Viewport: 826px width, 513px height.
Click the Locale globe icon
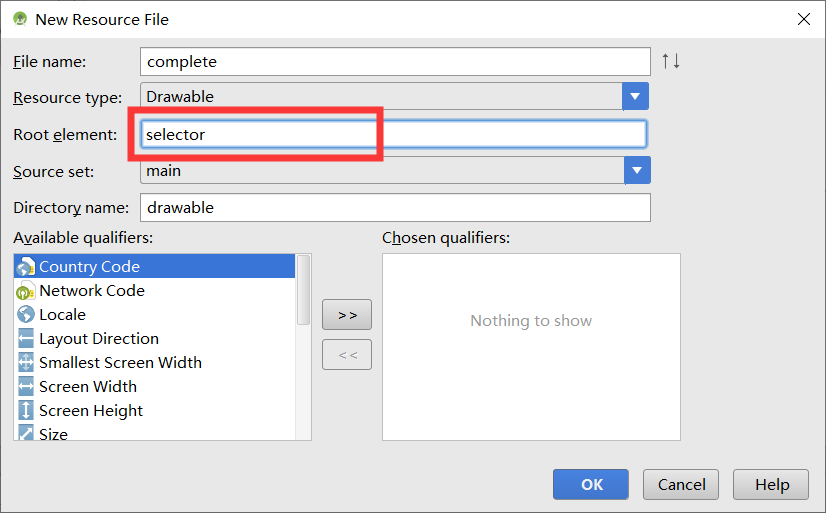pos(26,315)
